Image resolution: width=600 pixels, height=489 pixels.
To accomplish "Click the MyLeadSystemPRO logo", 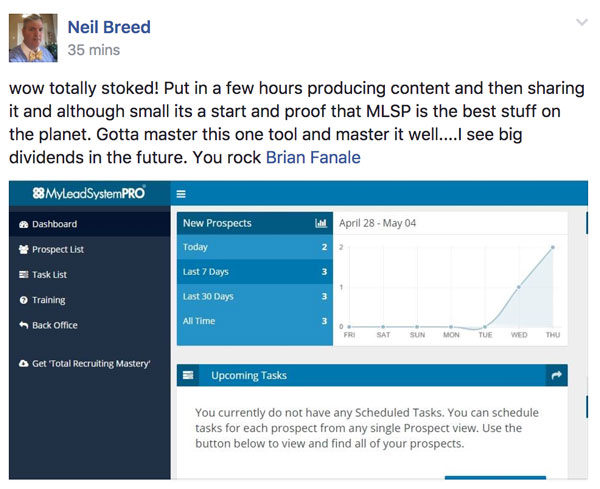I will [89, 193].
